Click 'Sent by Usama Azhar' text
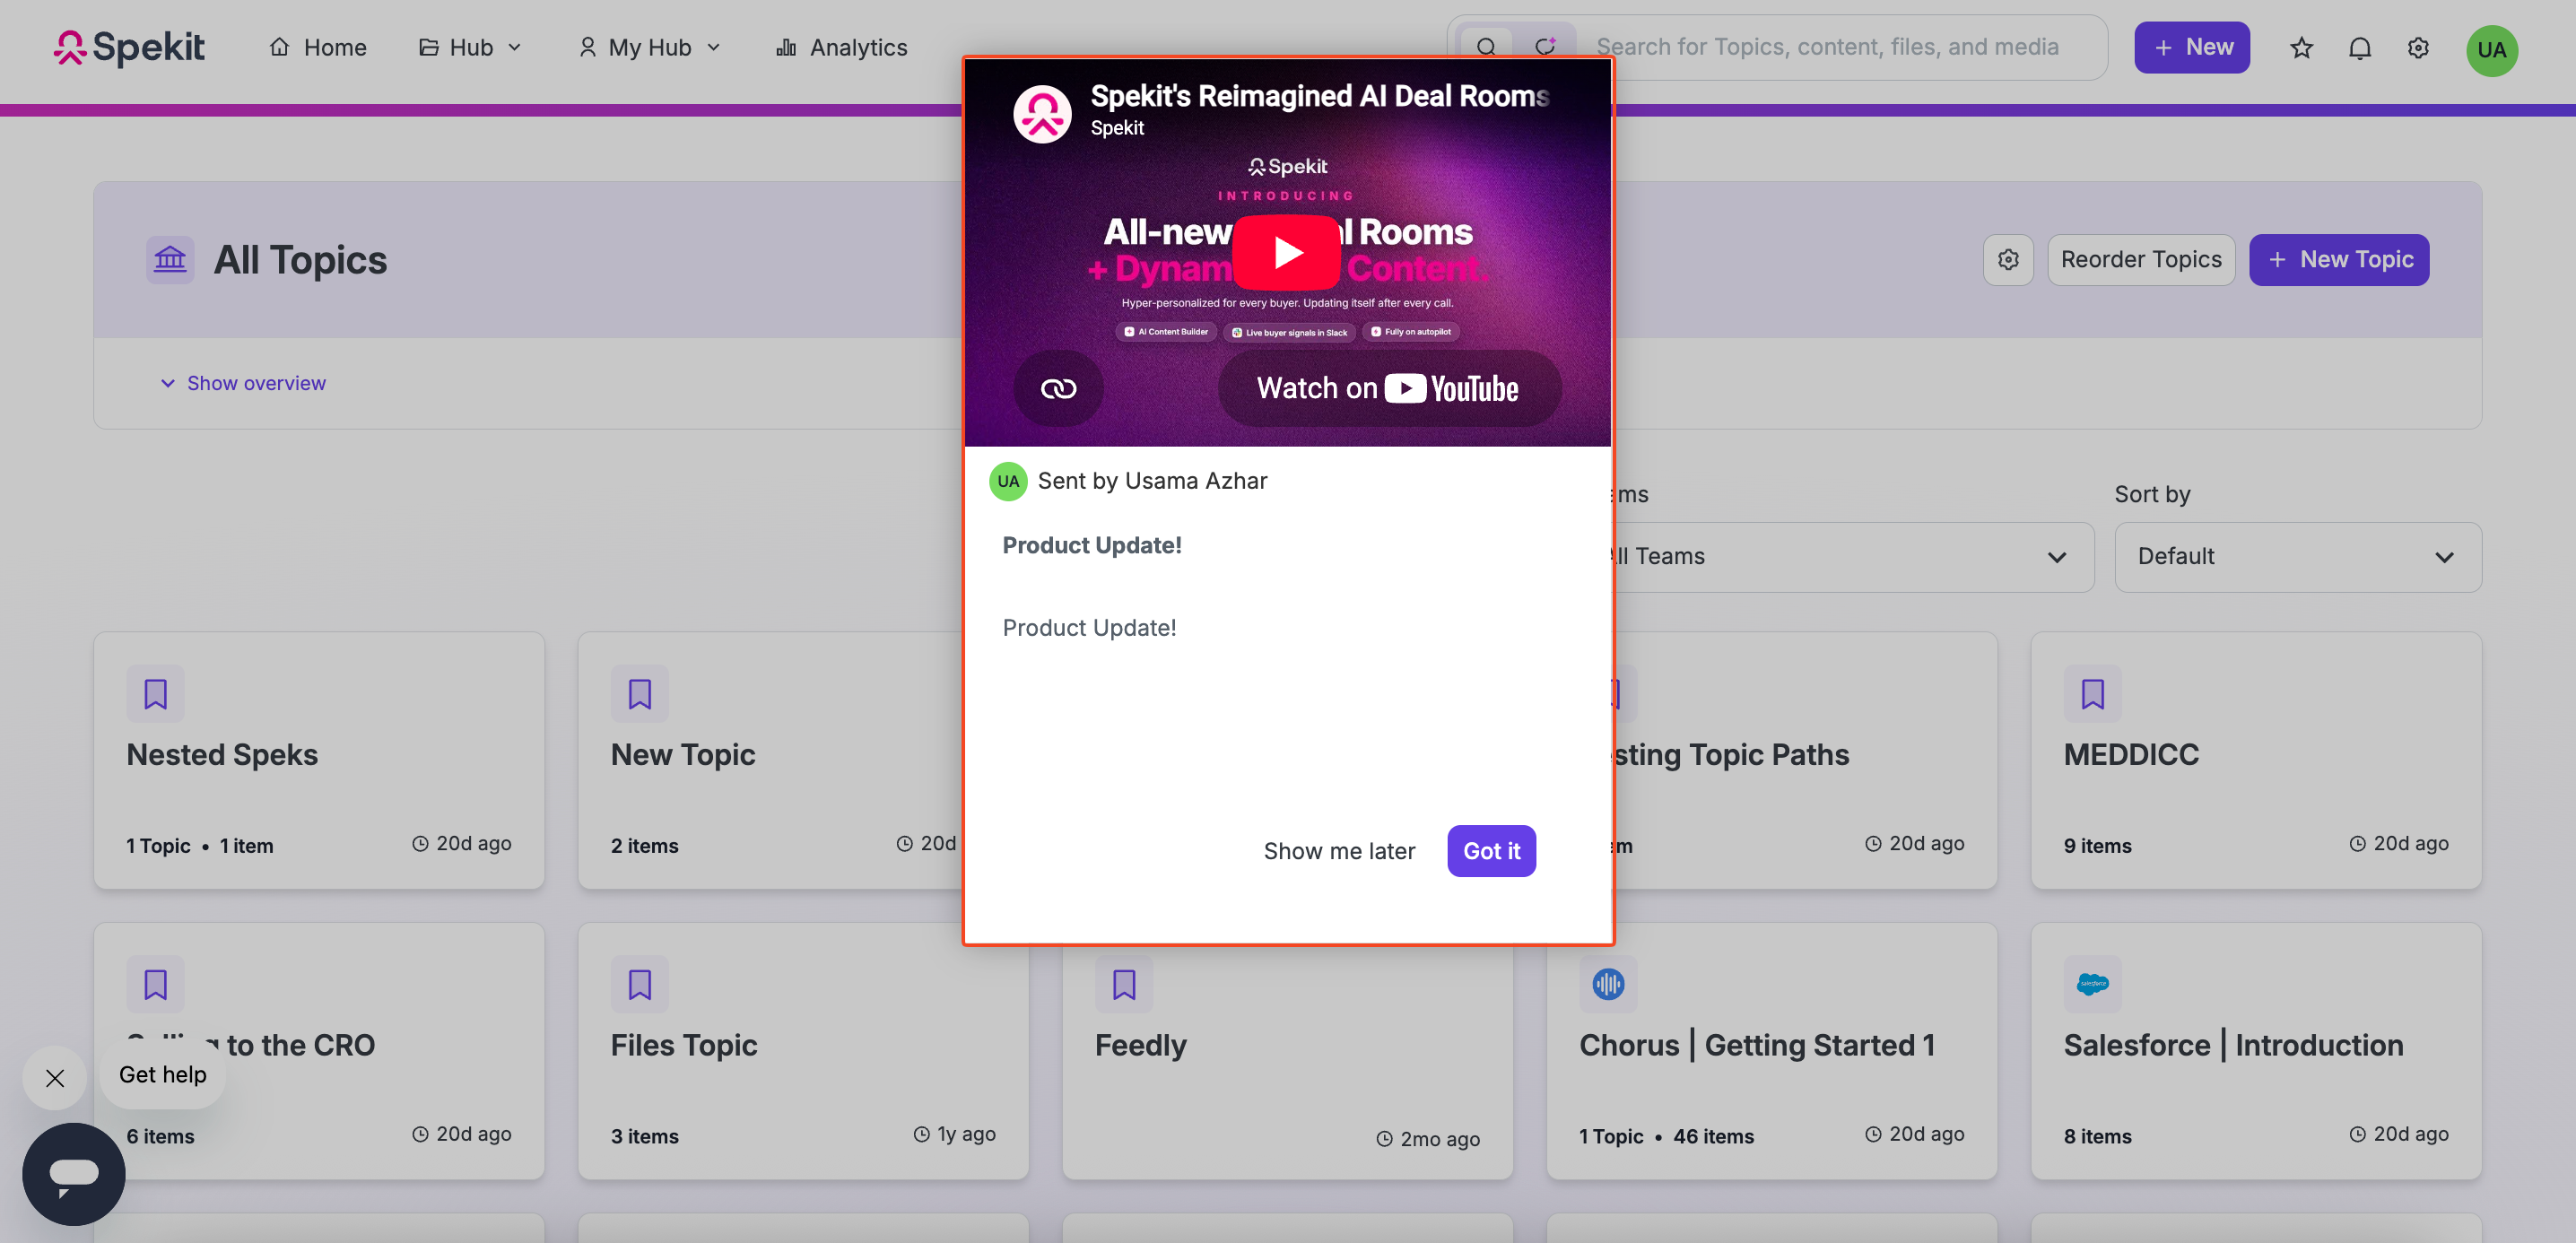The height and width of the screenshot is (1243, 2576). (x=1152, y=481)
